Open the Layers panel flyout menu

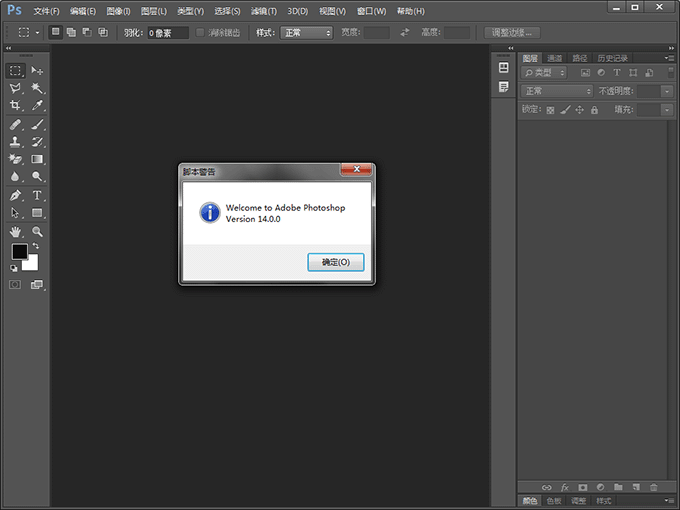click(669, 58)
